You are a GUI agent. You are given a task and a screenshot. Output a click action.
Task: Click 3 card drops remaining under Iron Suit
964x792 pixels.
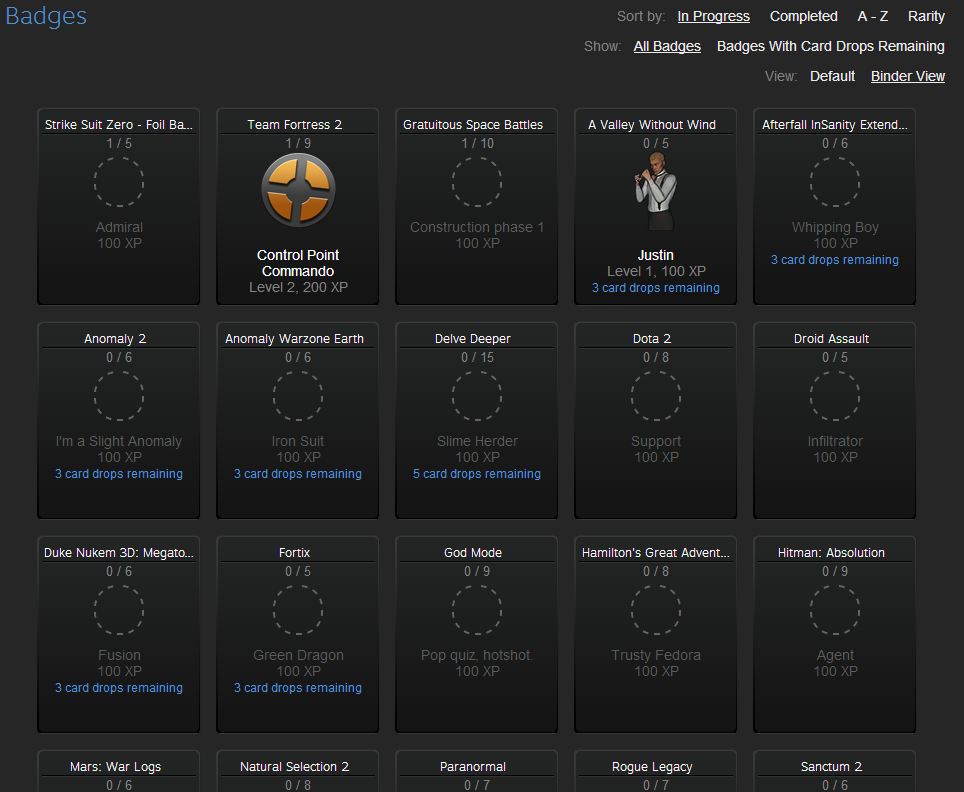tap(298, 474)
